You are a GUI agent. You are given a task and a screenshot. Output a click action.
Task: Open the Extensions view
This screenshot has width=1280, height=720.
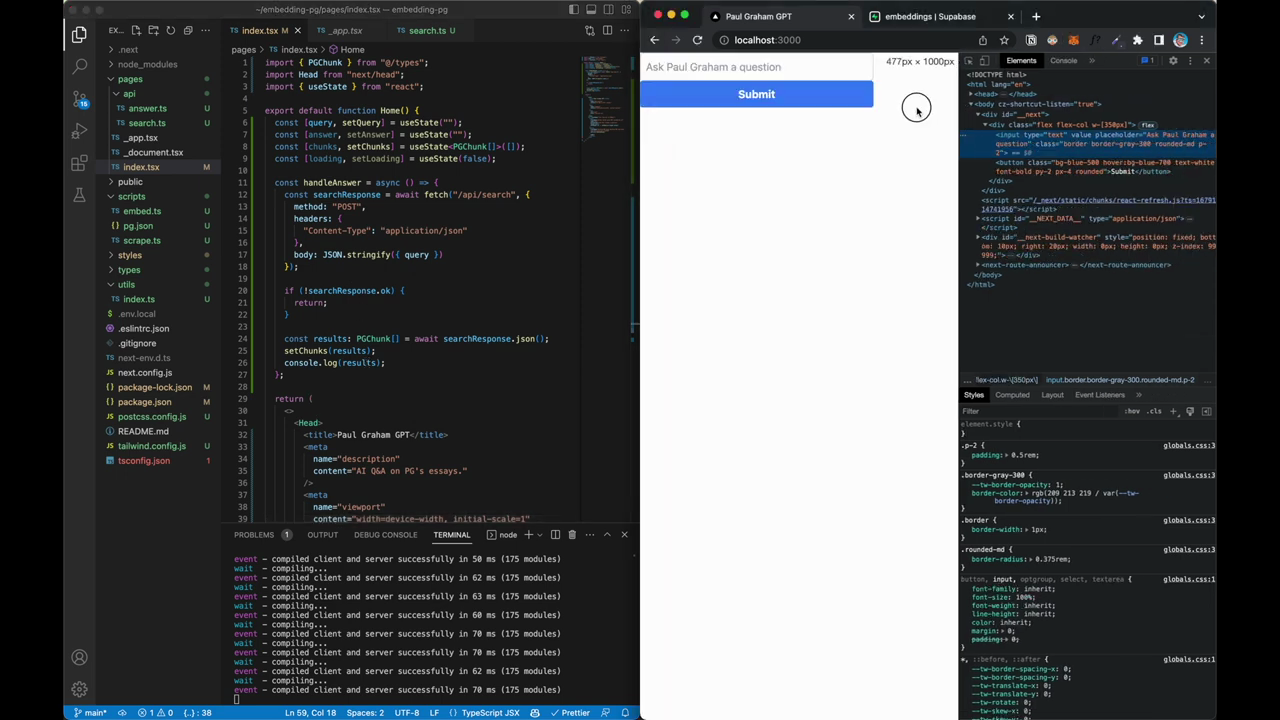[x=79, y=163]
